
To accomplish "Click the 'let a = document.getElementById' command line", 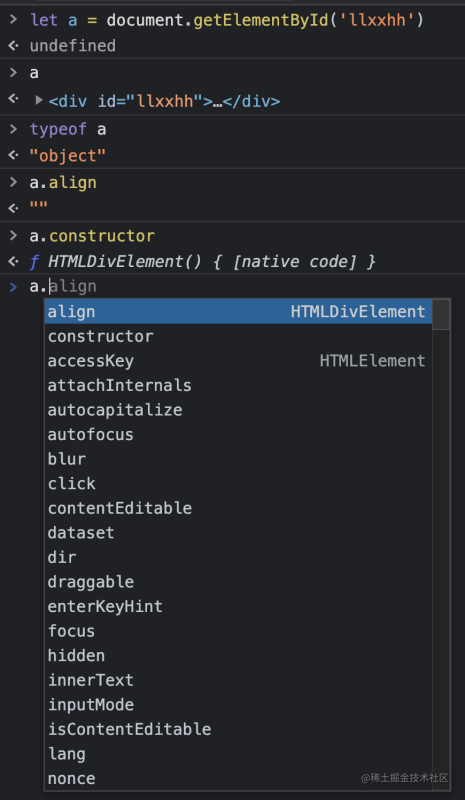I will pyautogui.click(x=227, y=20).
